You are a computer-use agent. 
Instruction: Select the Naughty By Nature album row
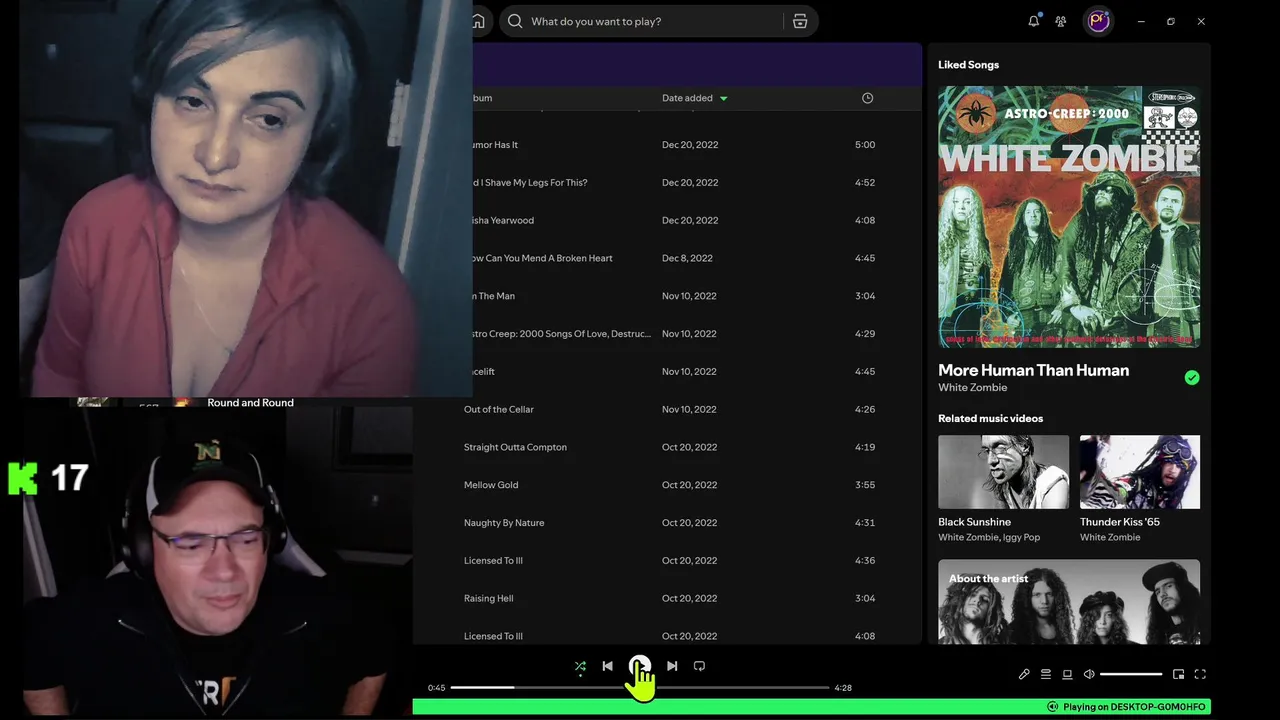(668, 523)
